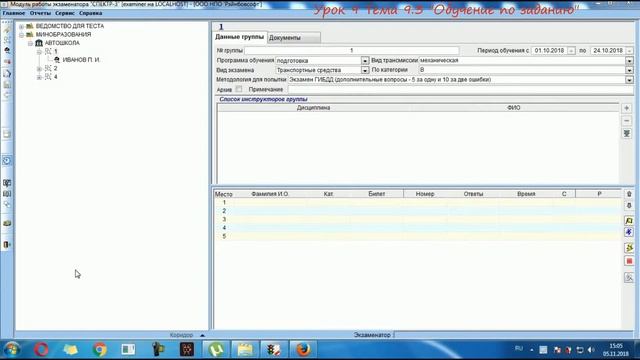Click the traffic light app in the taskbar
Viewport: 640px width, 360px height.
(274, 350)
